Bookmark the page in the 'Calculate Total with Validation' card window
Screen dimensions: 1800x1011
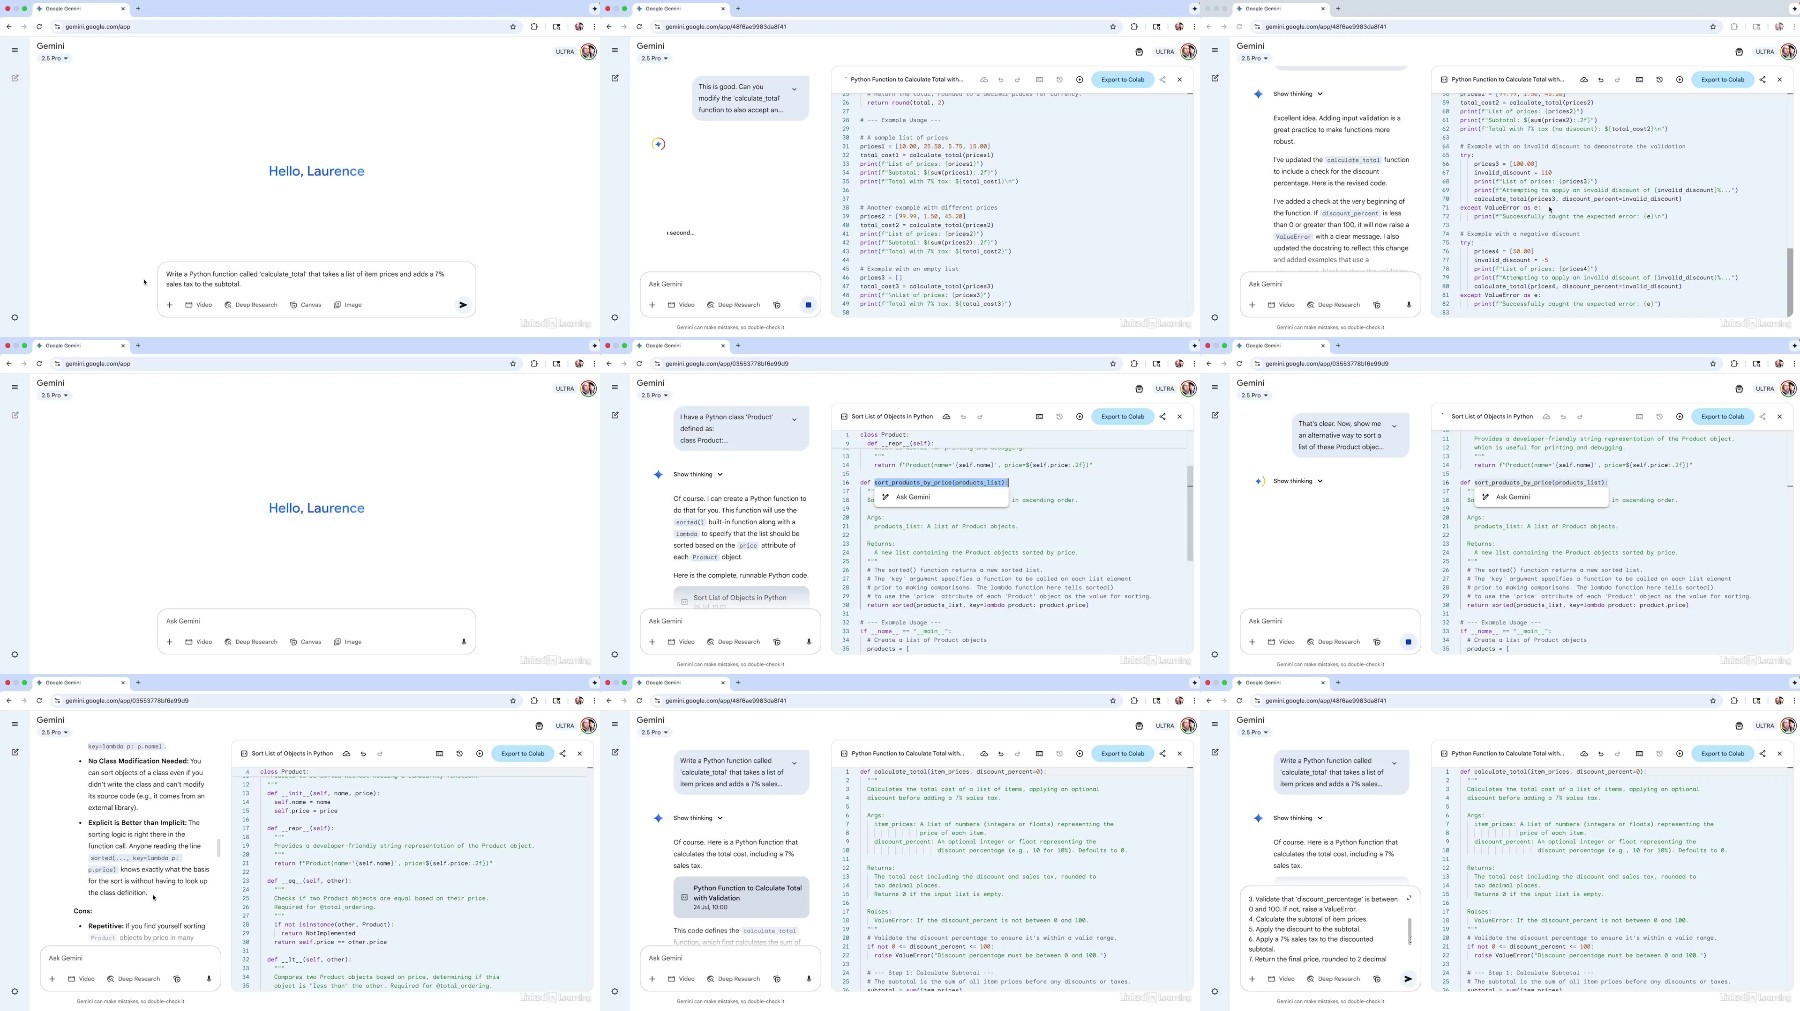click(1113, 701)
